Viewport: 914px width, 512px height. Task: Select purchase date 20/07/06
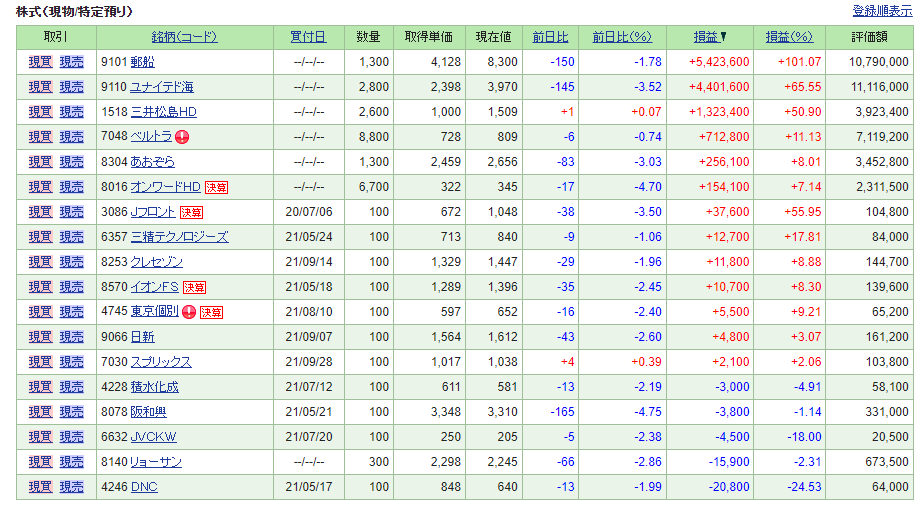tap(309, 212)
